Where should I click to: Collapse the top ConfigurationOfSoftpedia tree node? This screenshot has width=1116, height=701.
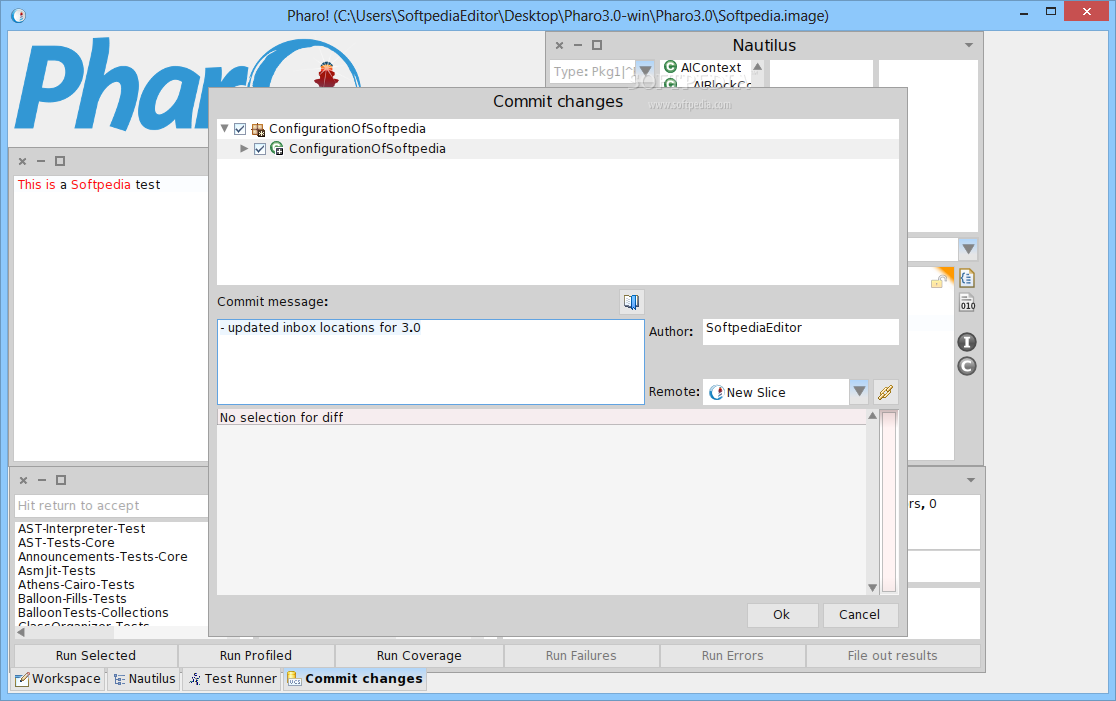pos(224,129)
